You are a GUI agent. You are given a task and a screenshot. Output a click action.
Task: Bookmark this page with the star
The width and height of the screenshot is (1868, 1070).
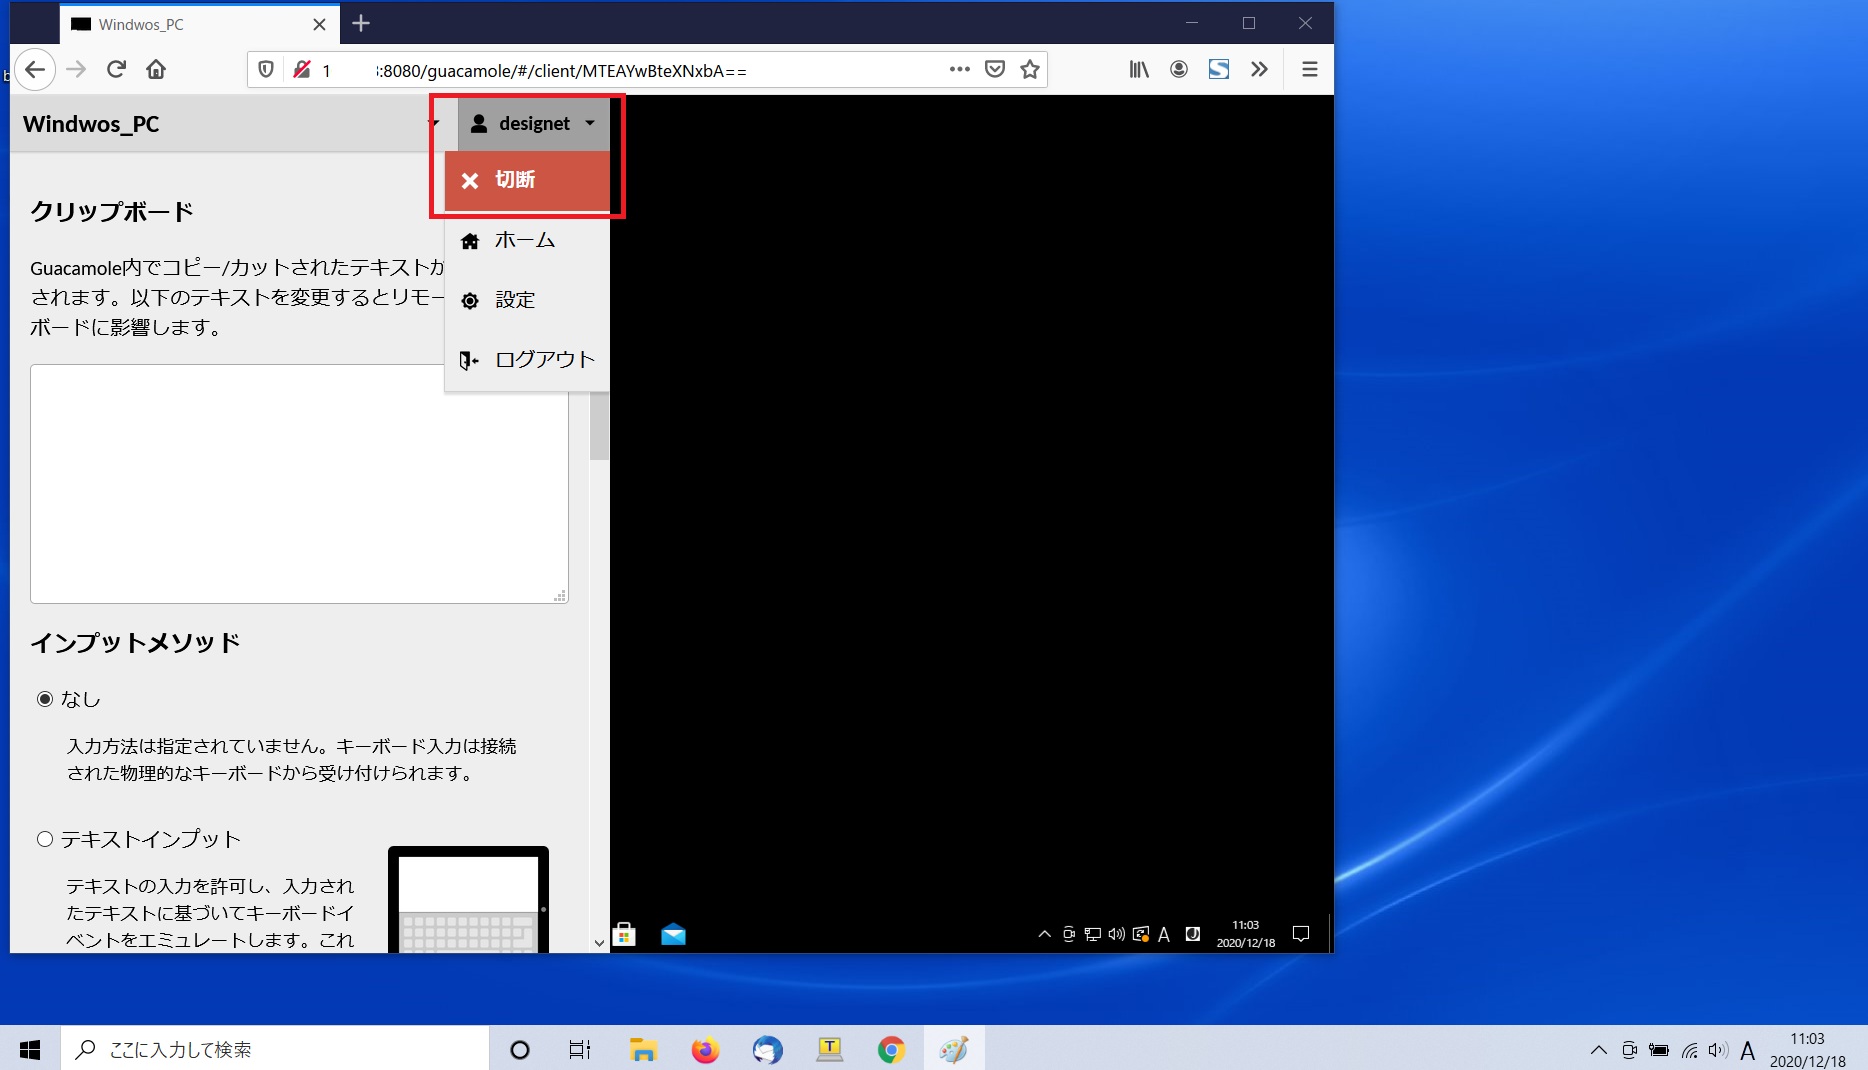[x=1030, y=69]
